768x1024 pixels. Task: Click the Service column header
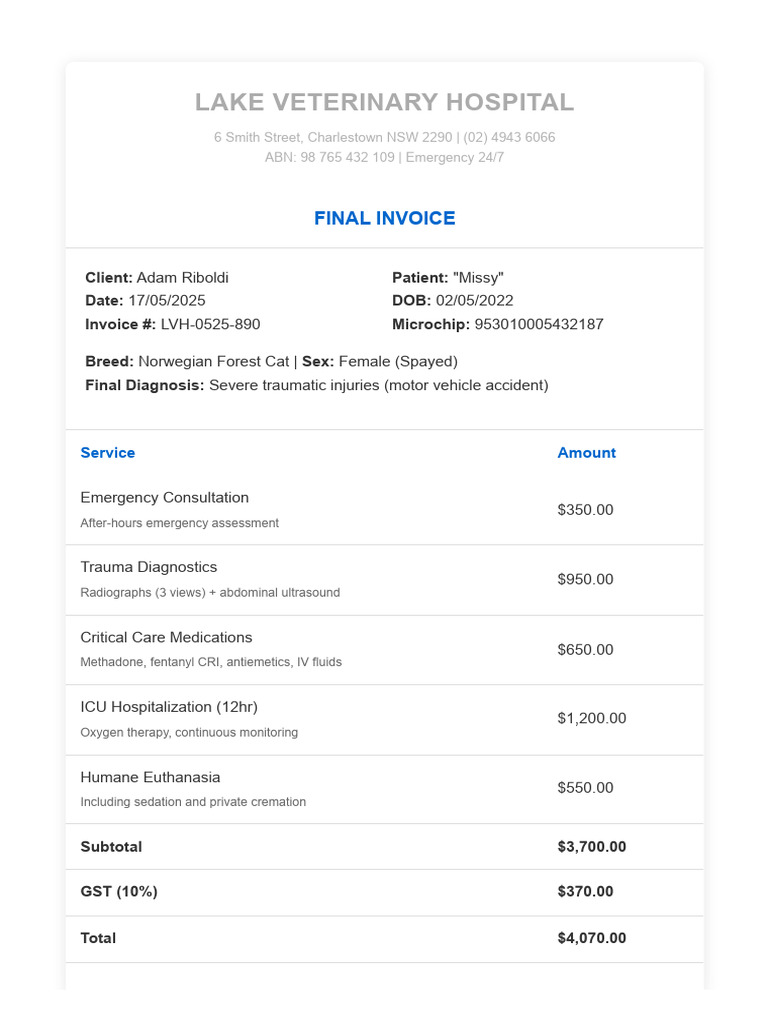point(108,452)
